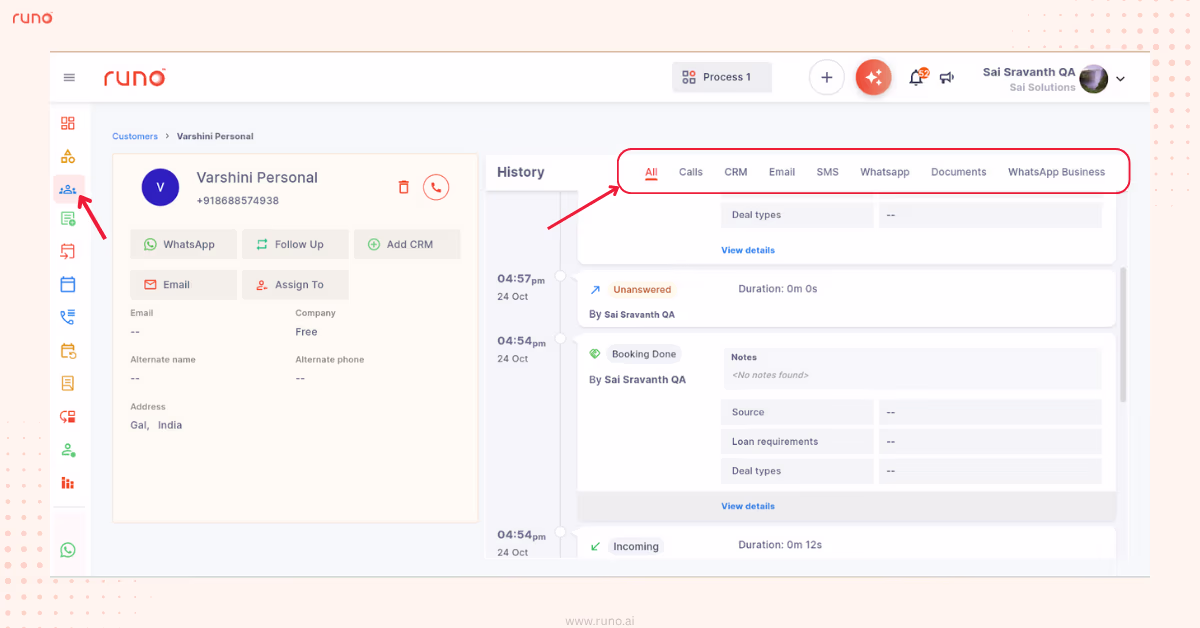Click the announcements megaphone icon
The height and width of the screenshot is (628, 1200).
point(946,78)
